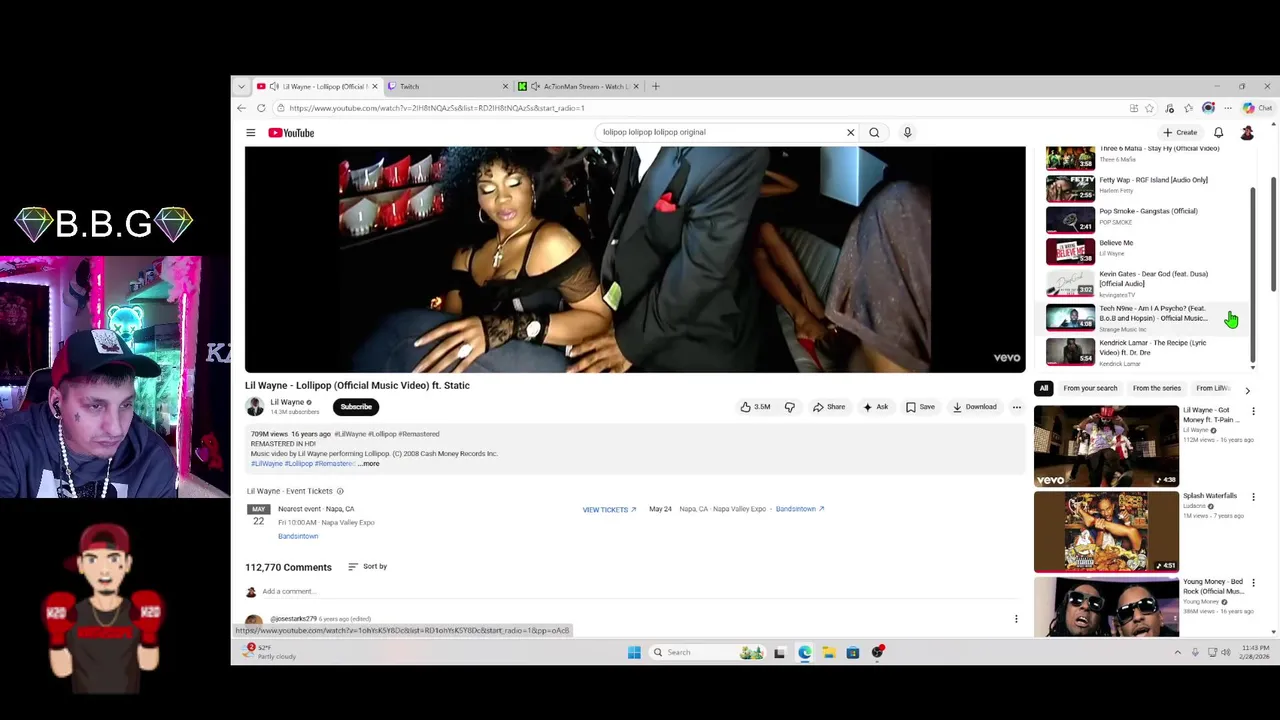The image size is (1280, 720).
Task: Go back in the browser
Action: 242,108
